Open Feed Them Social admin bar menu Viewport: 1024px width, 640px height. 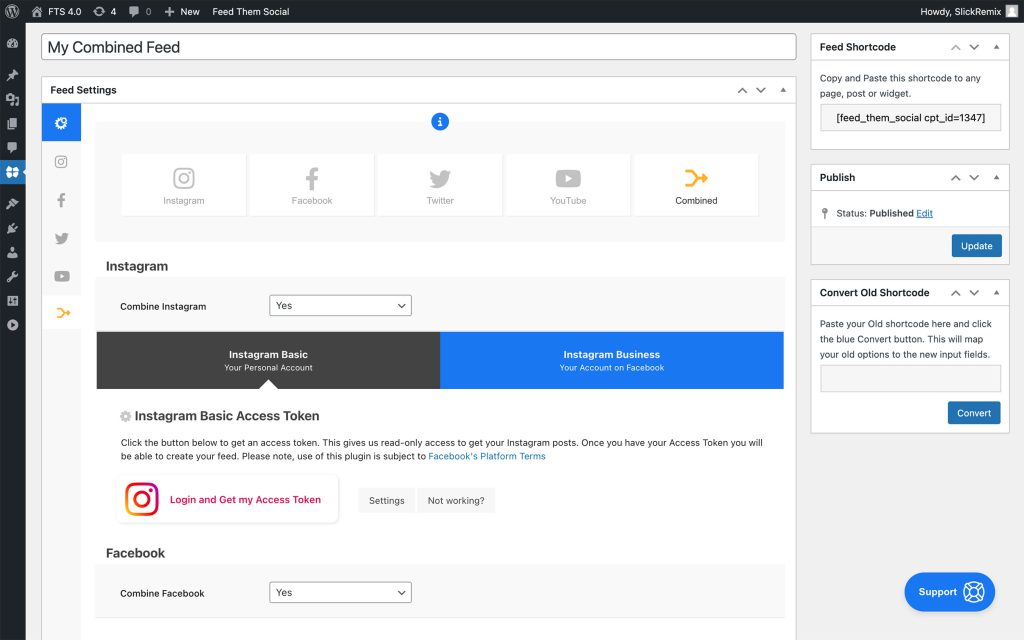pyautogui.click(x=251, y=11)
